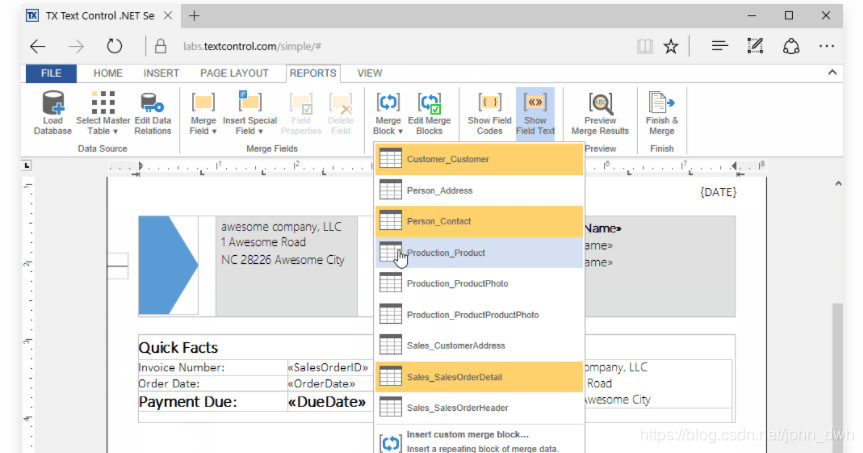The image size is (863, 453).
Task: Click the lock icon in address bar
Action: [x=160, y=46]
